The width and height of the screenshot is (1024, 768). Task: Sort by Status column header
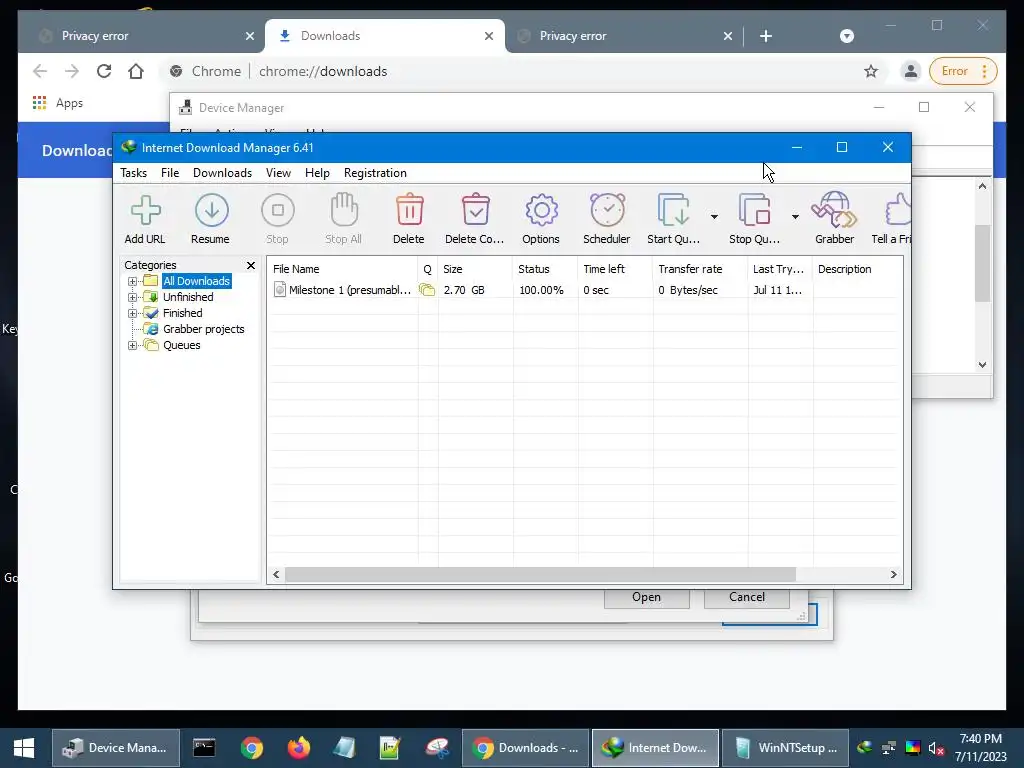click(x=545, y=269)
